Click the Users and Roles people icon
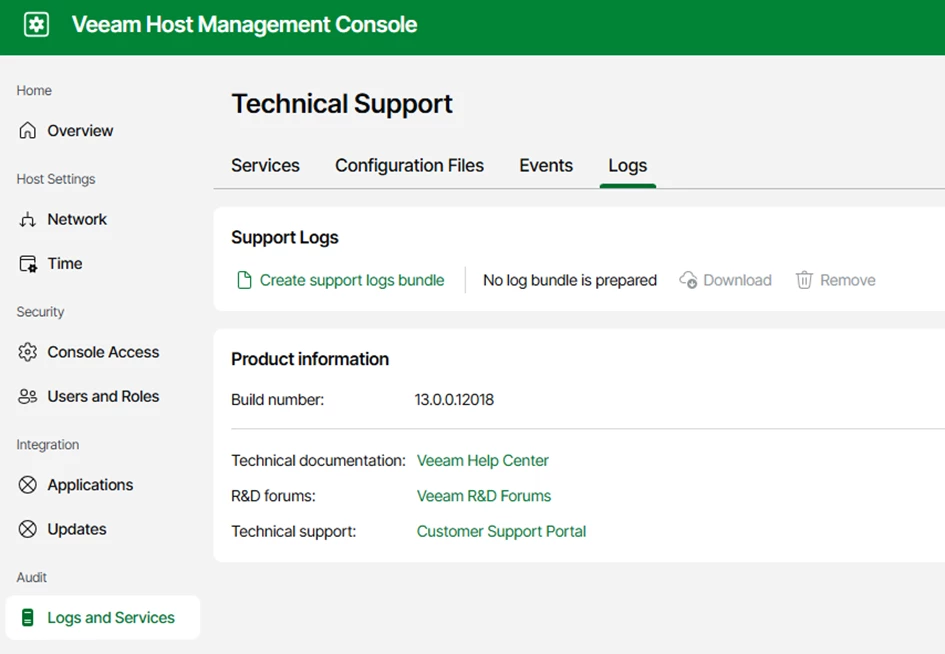 point(28,397)
